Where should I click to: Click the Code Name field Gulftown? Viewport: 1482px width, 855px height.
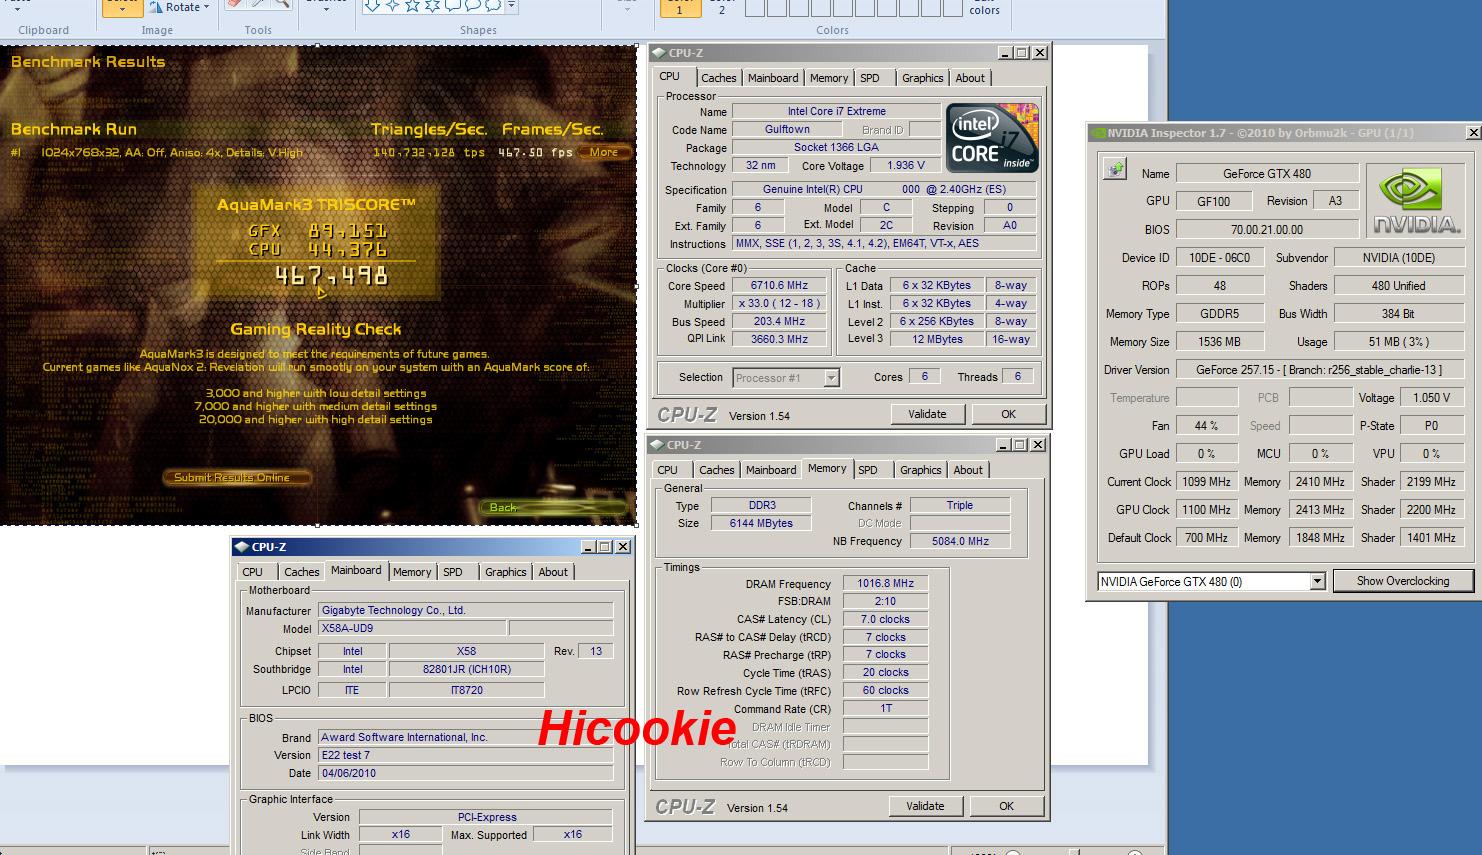pos(787,130)
